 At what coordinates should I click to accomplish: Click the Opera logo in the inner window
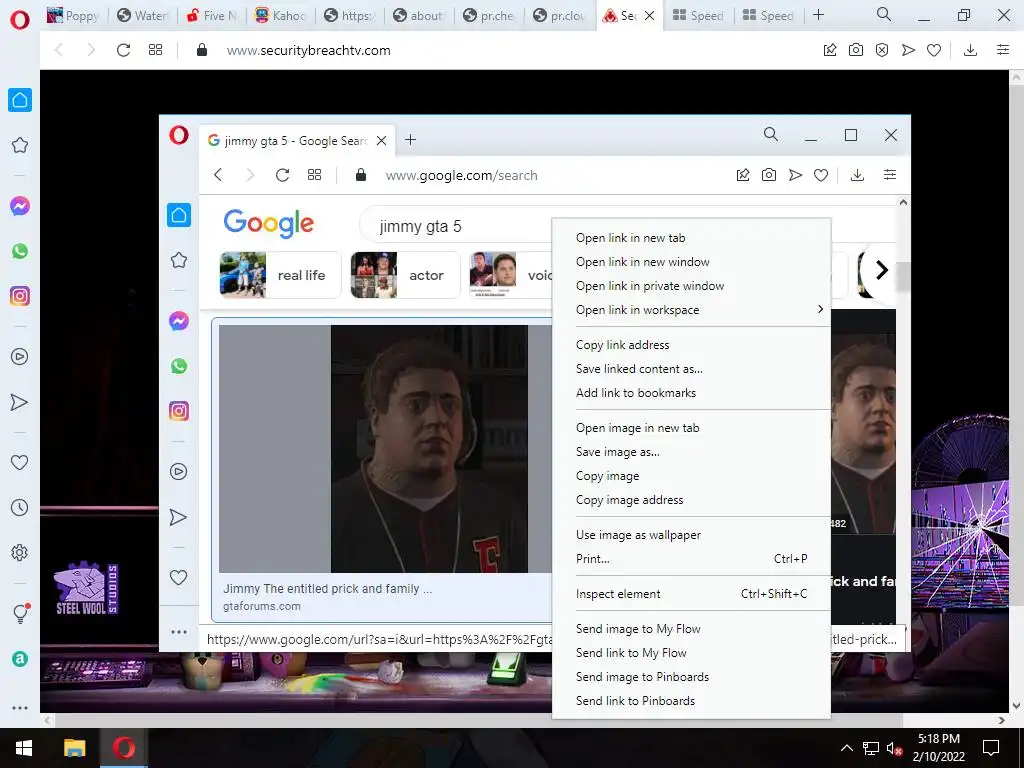coord(178,135)
